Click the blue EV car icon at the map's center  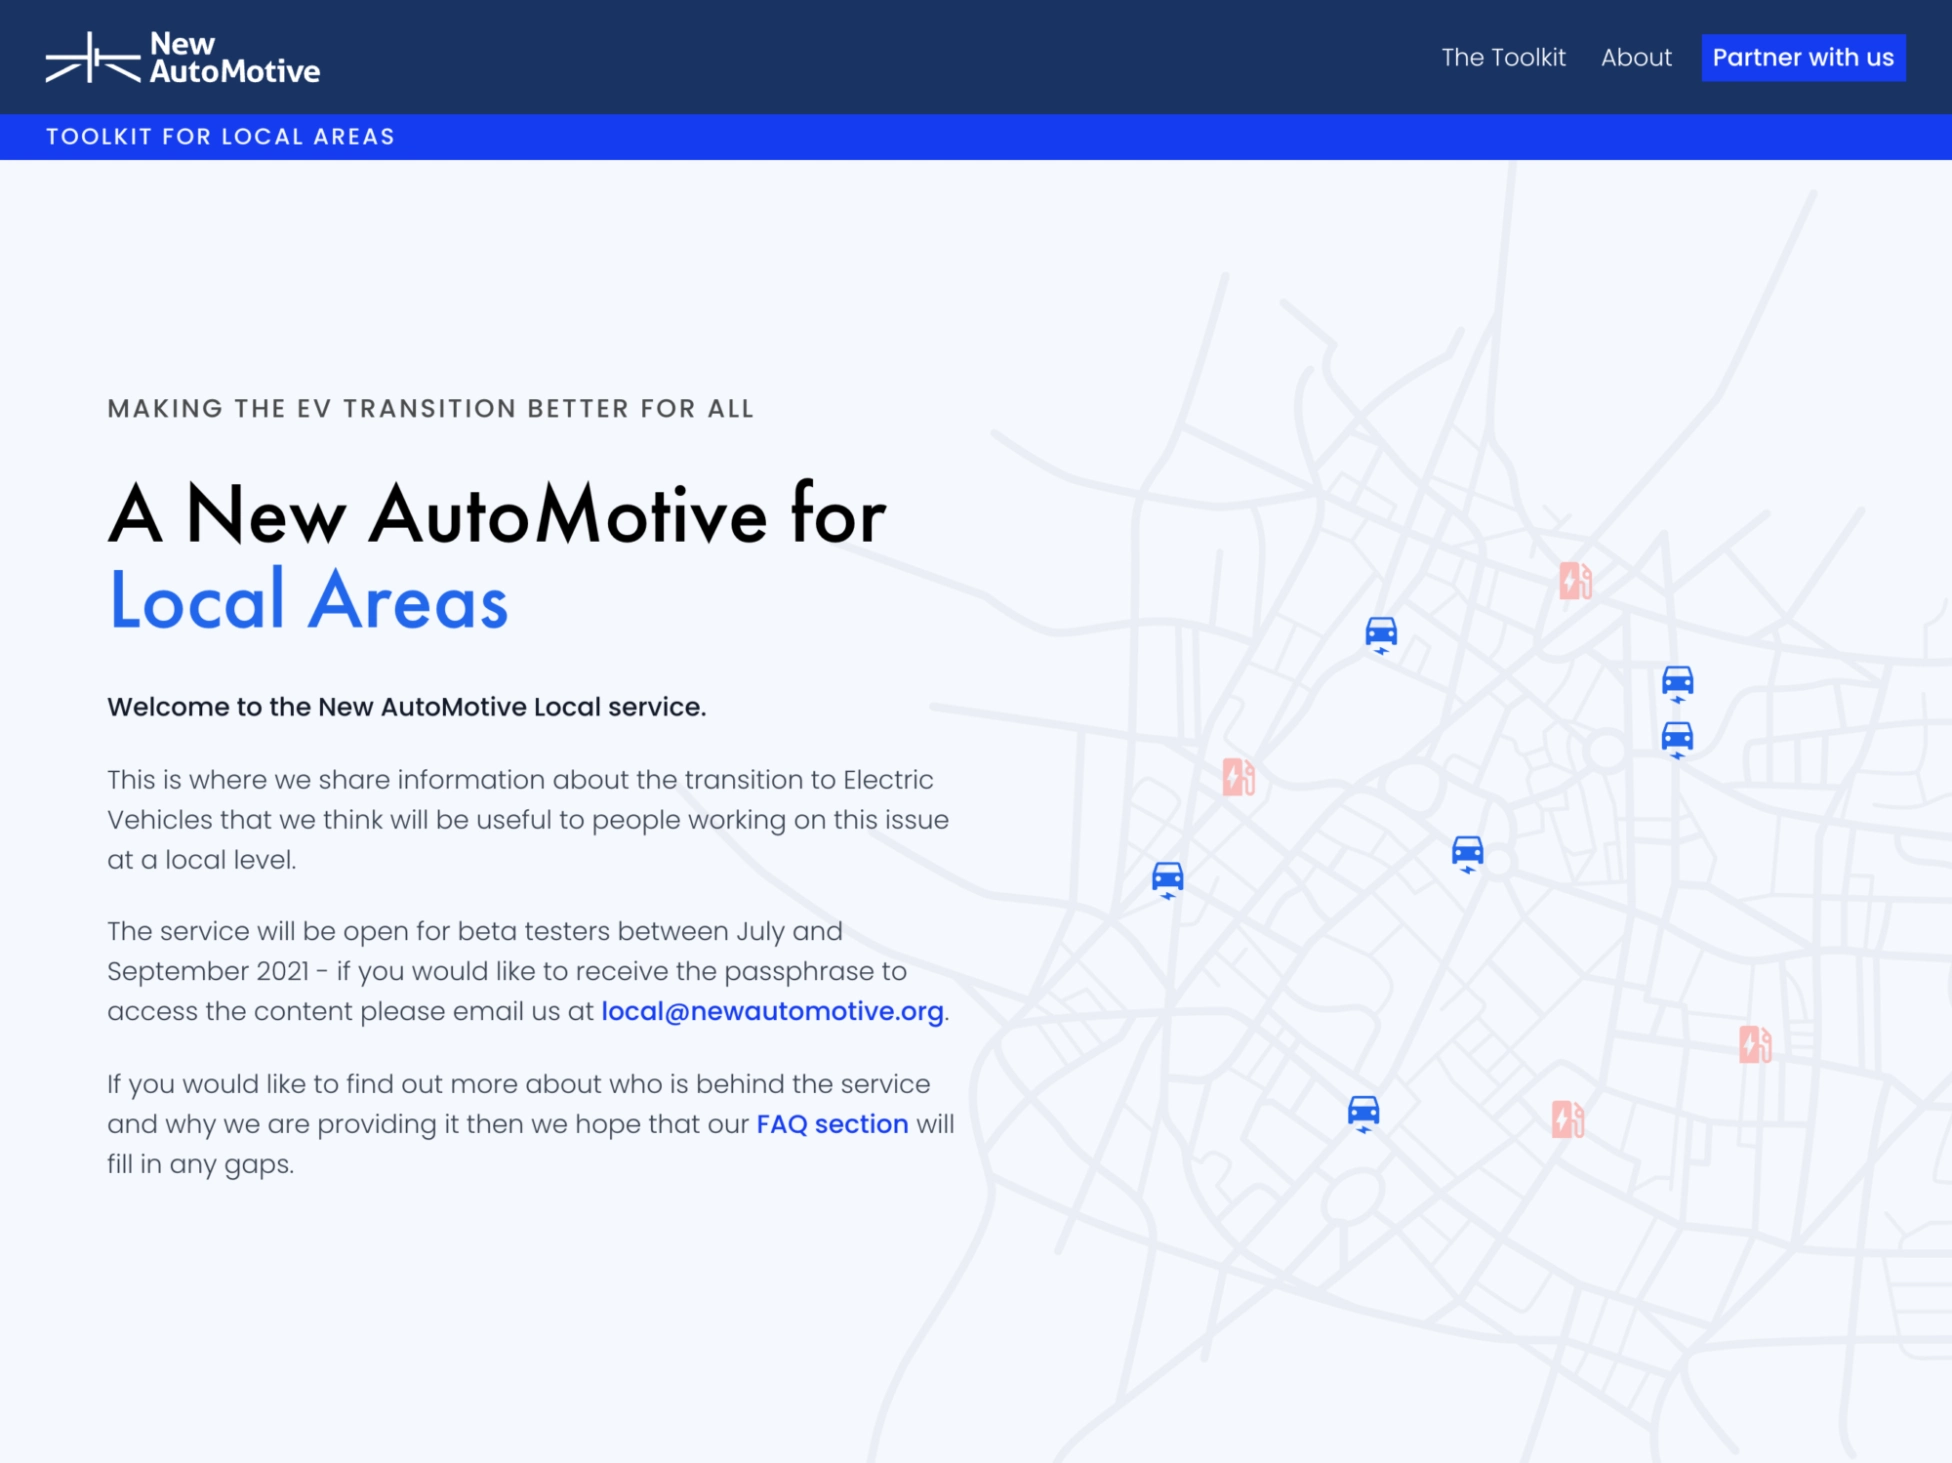pos(1467,854)
